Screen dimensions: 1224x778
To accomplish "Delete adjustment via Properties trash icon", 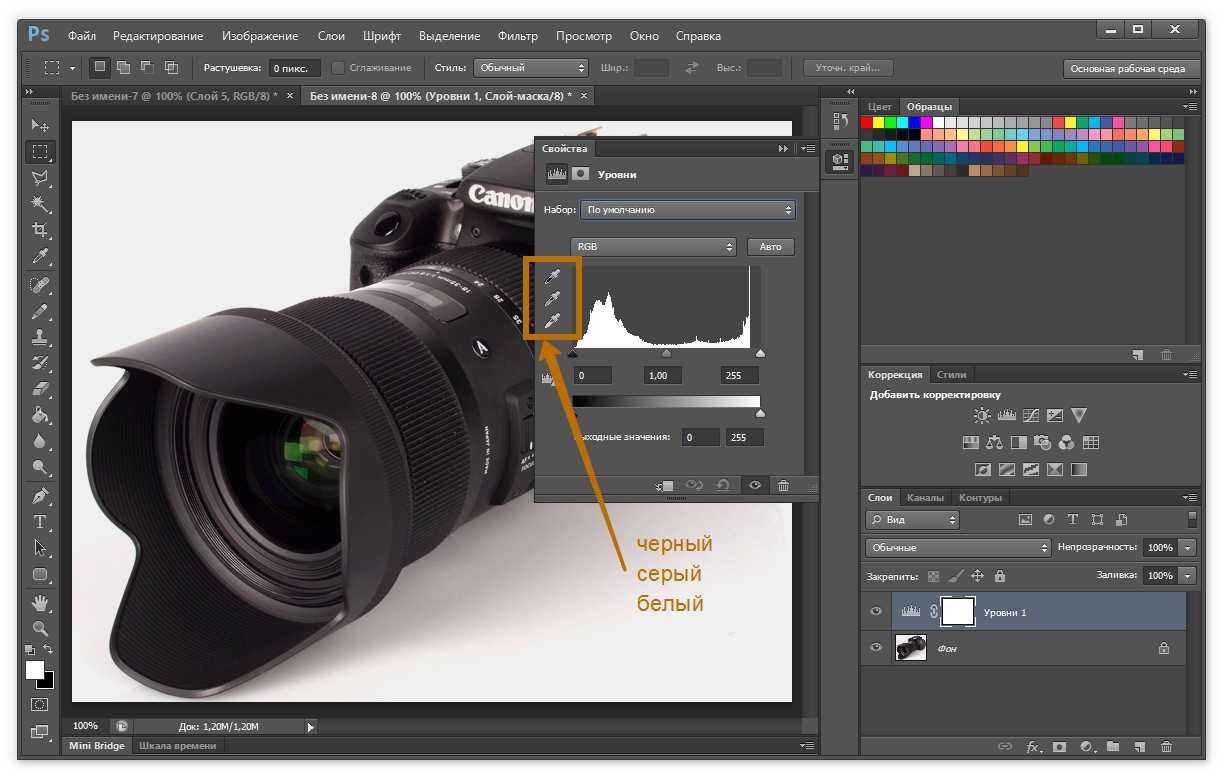I will coord(783,486).
